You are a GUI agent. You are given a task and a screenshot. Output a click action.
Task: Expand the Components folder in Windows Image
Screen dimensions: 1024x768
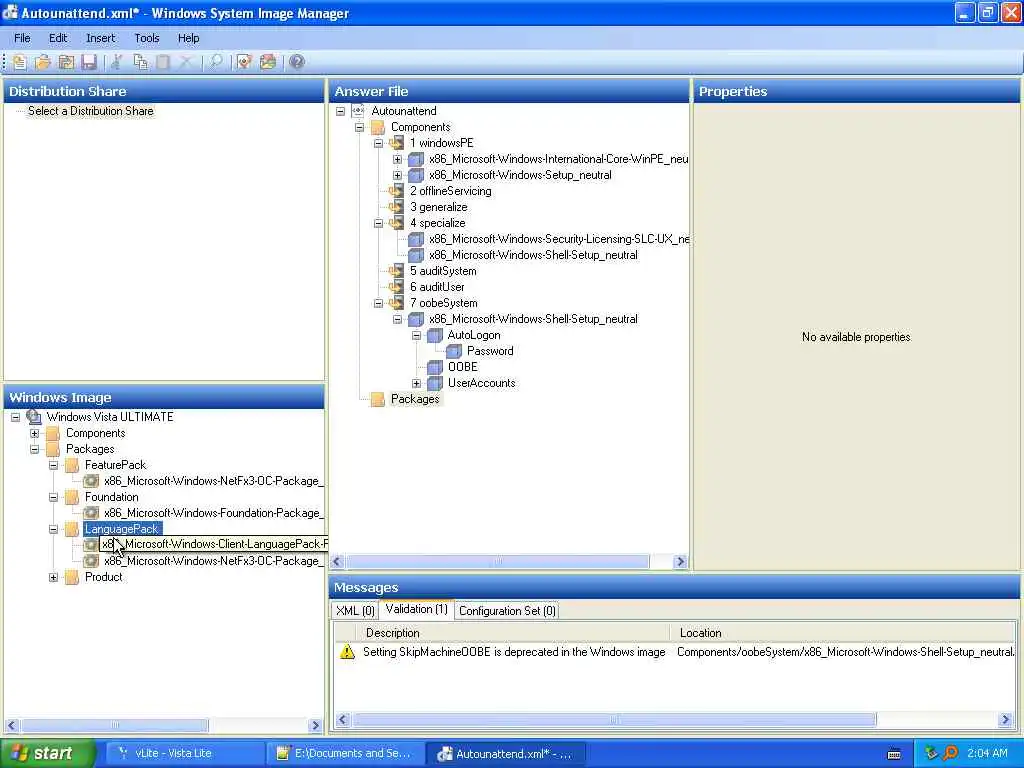[x=35, y=433]
